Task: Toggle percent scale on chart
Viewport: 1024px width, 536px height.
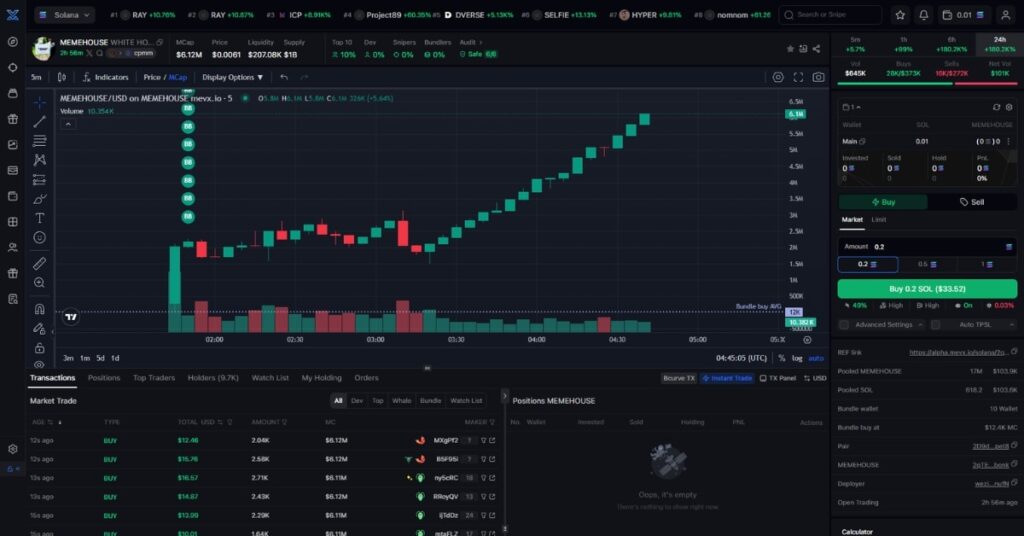Action: 782,358
